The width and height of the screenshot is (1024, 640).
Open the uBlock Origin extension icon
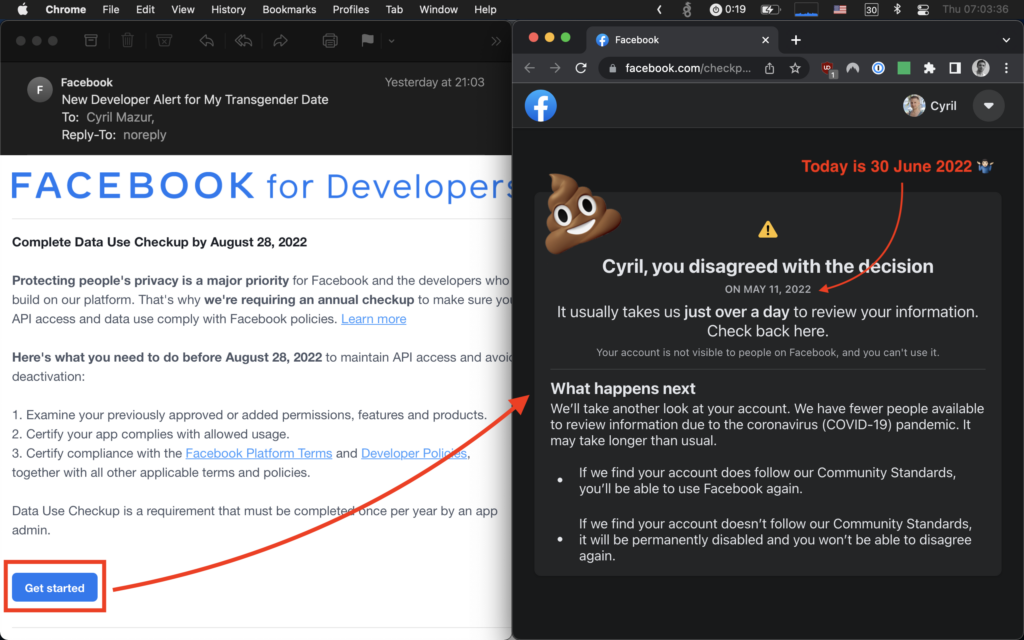point(827,69)
